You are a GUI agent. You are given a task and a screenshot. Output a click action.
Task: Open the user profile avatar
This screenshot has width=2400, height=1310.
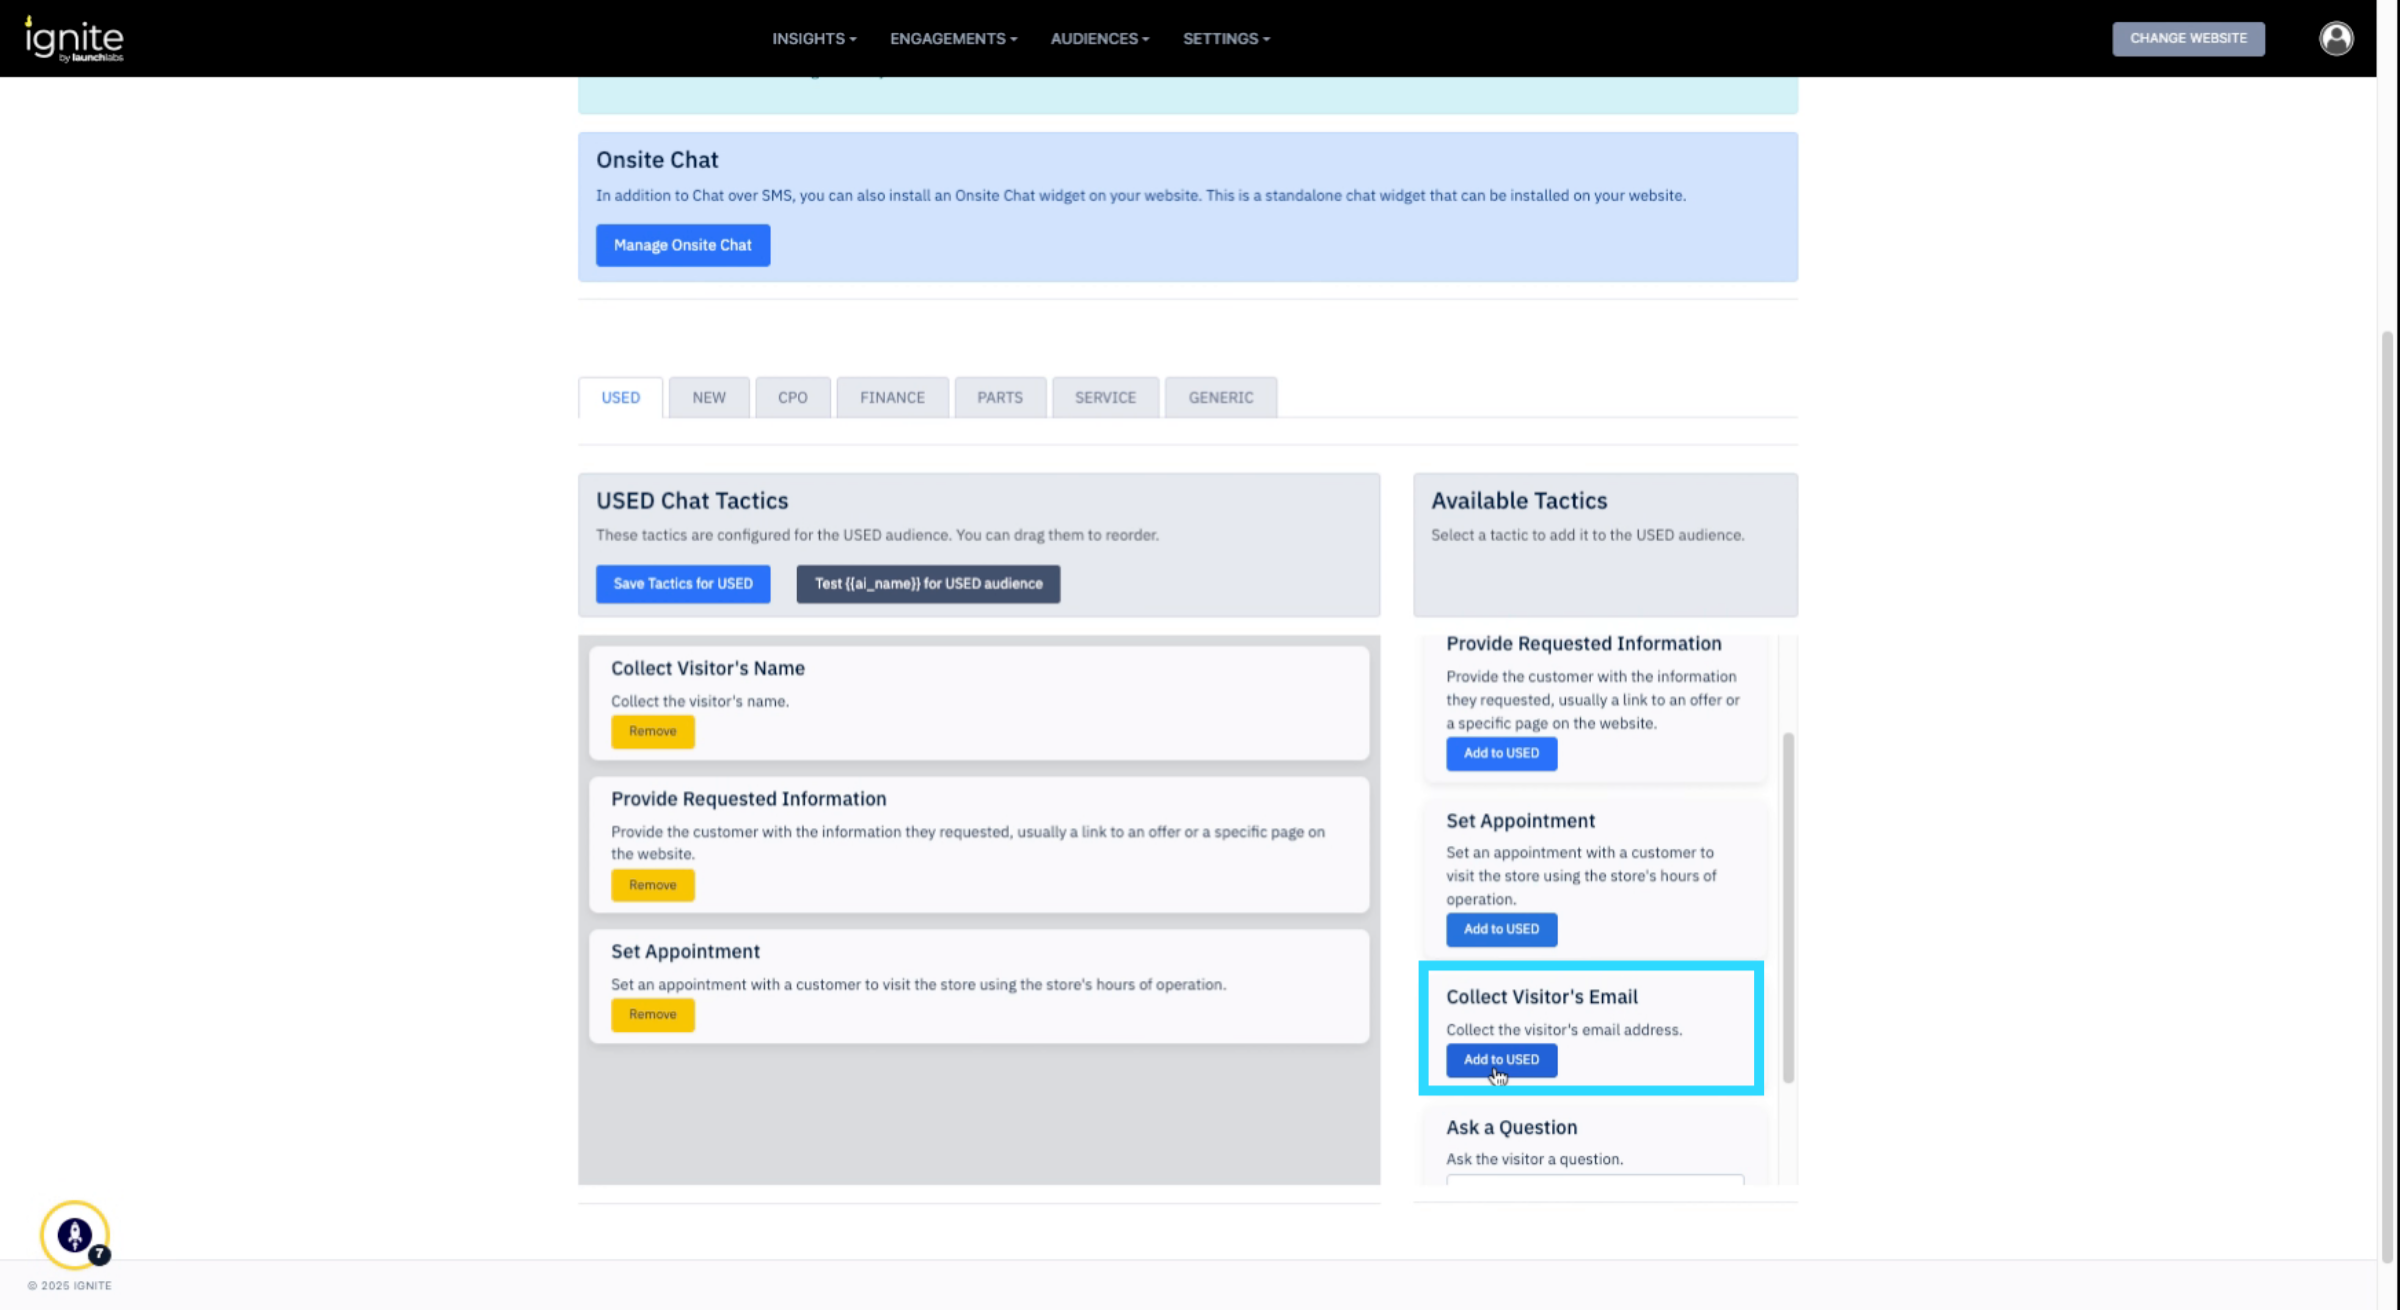click(x=2336, y=39)
